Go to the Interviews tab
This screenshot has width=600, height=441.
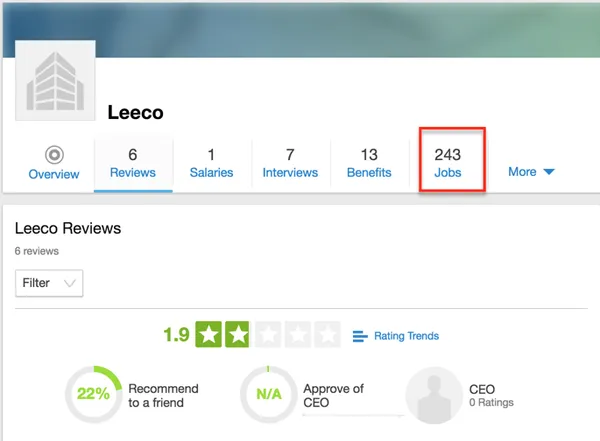tap(290, 164)
